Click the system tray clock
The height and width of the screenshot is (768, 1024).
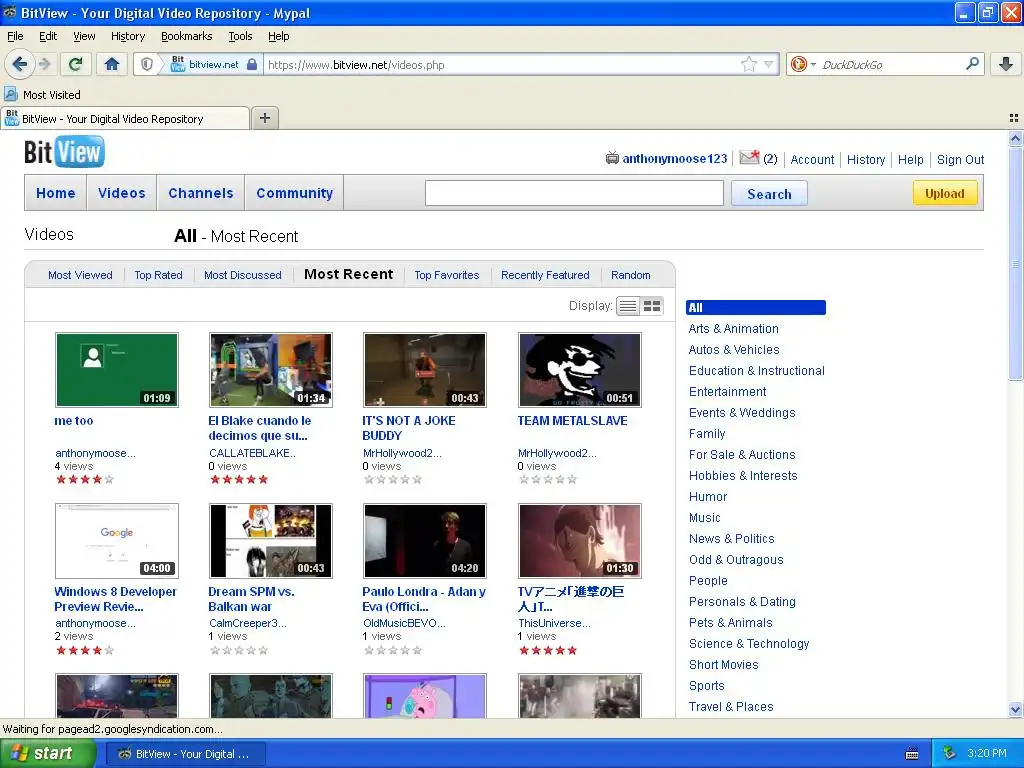click(987, 753)
